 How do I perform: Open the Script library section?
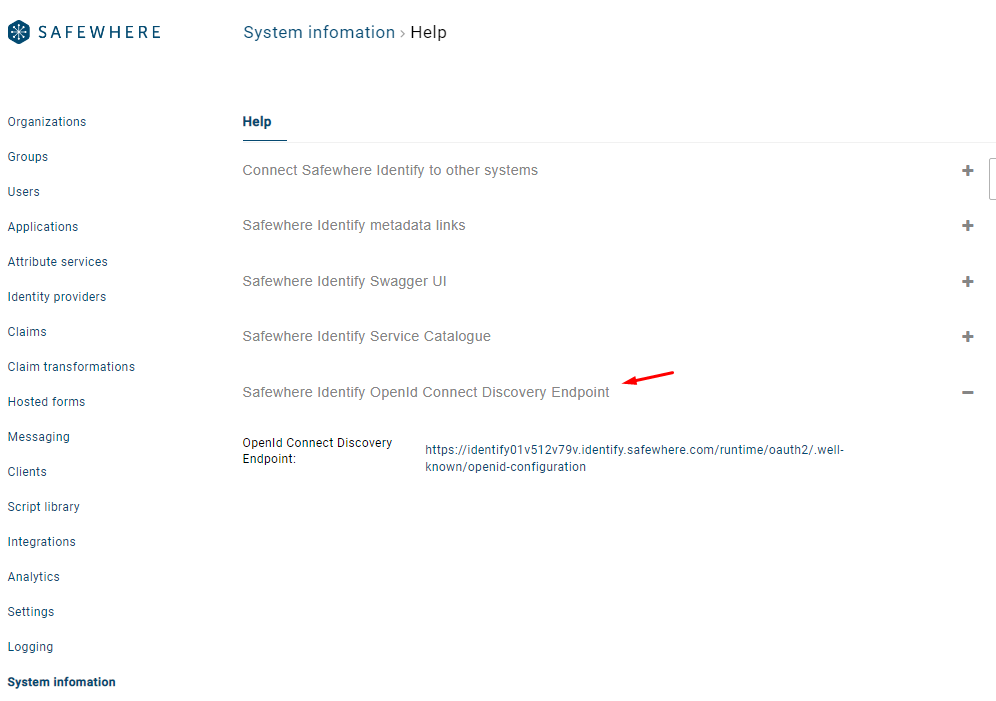pyautogui.click(x=44, y=507)
